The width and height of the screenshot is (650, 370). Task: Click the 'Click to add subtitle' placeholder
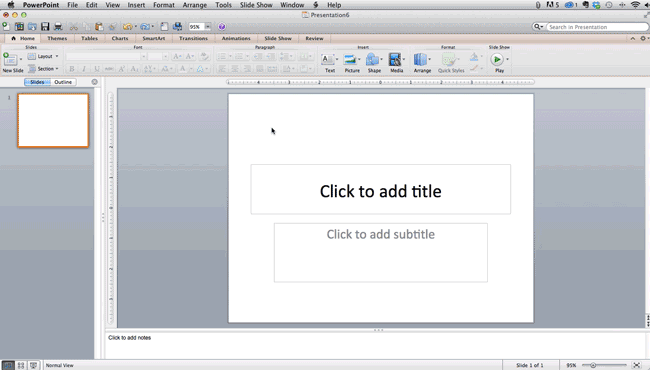[381, 253]
